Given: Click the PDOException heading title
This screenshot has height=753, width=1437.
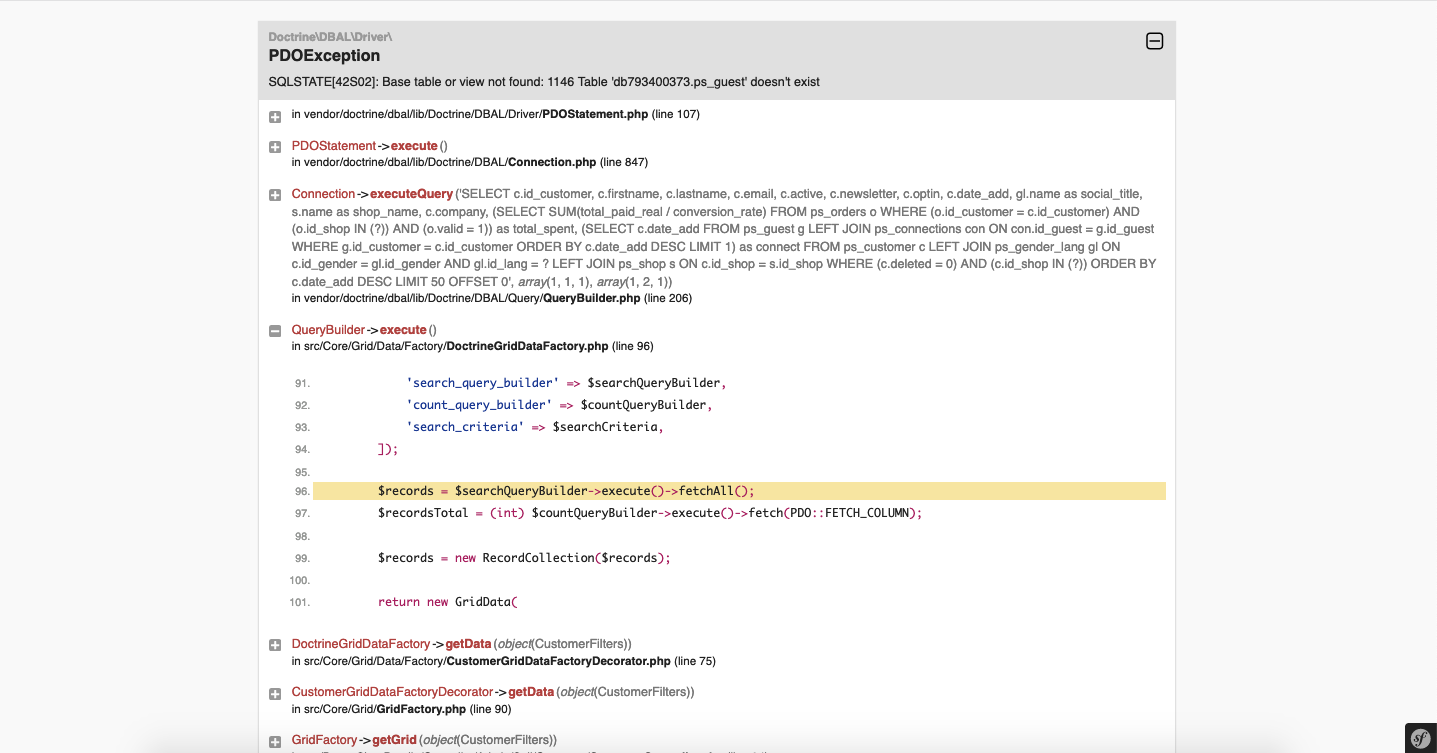Looking at the screenshot, I should pos(324,56).
